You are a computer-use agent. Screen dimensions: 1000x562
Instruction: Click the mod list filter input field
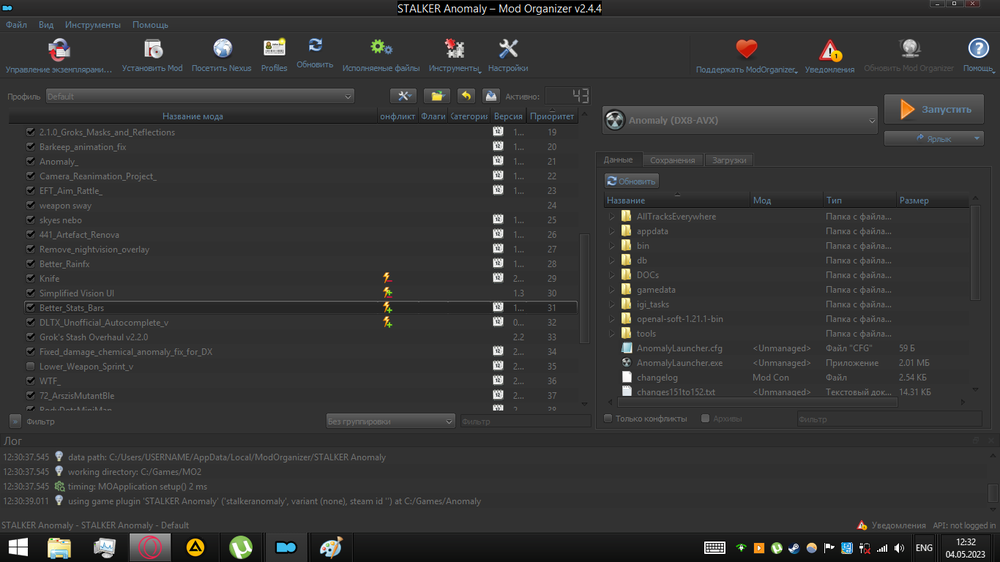[x=520, y=422]
